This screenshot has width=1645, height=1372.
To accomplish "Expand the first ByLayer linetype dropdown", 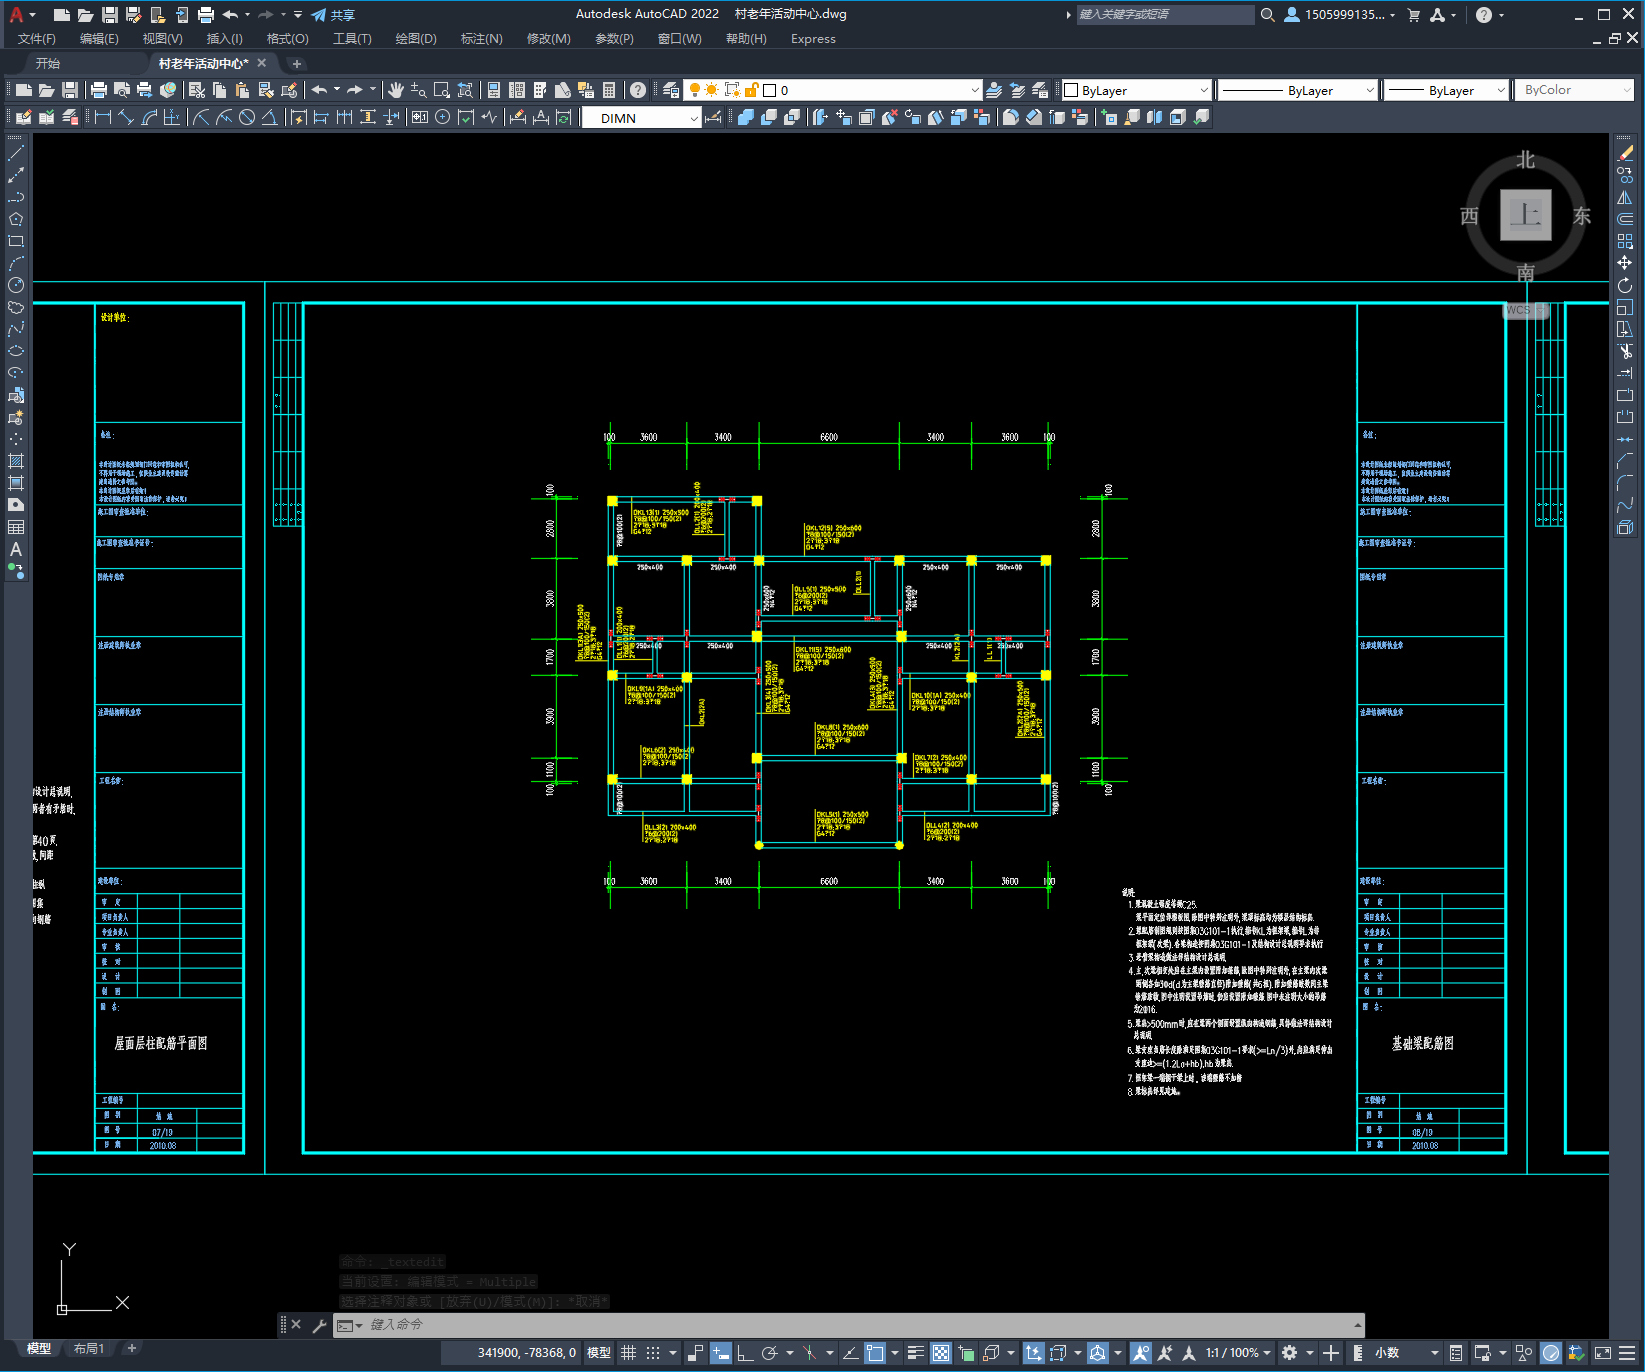I will [1297, 90].
